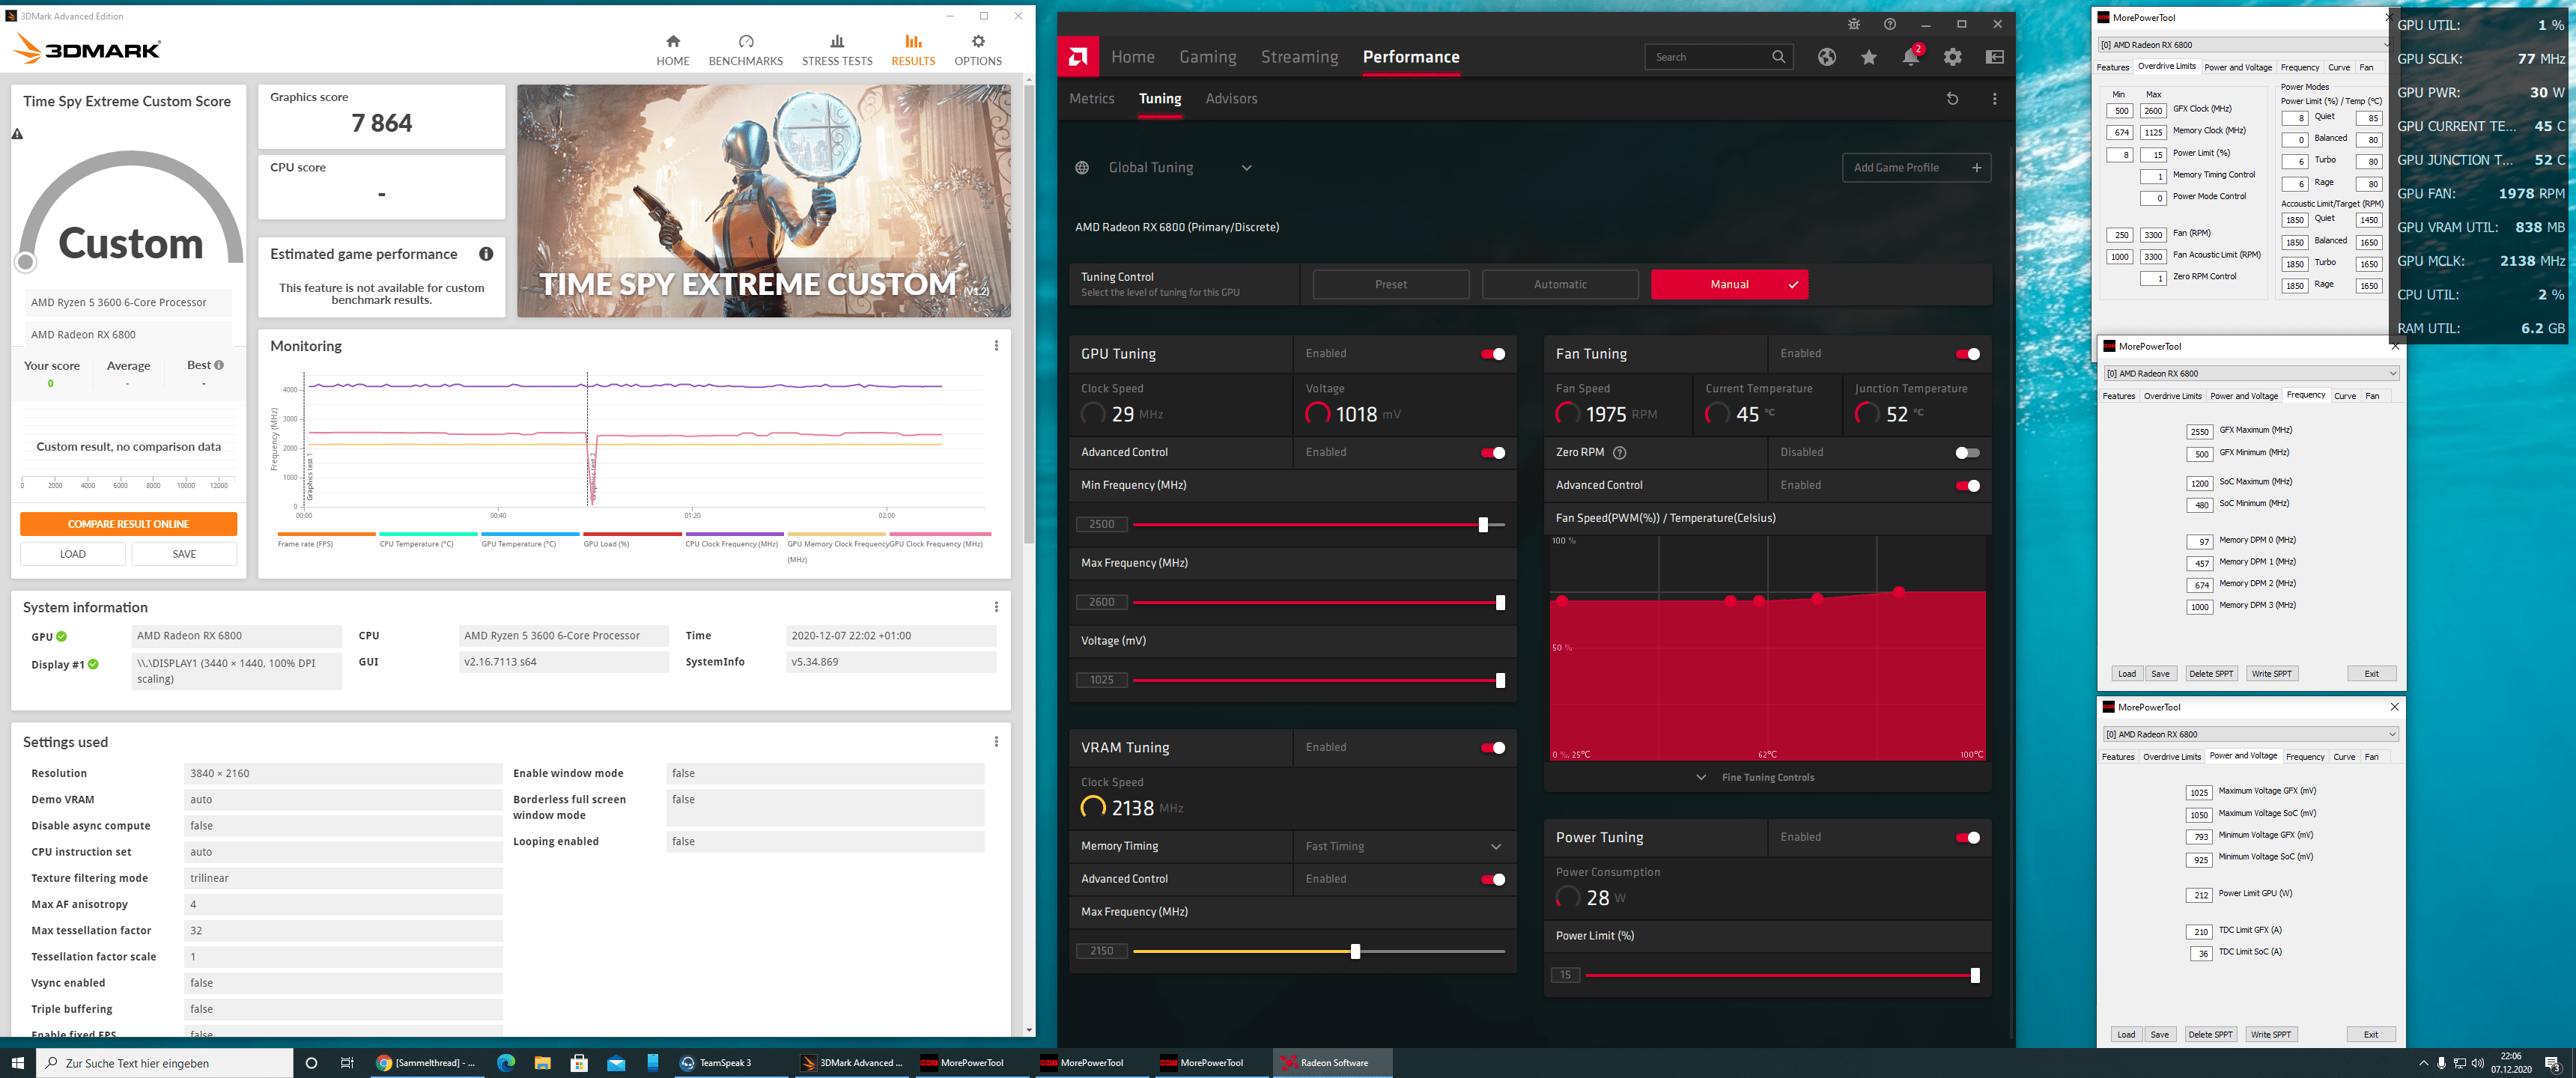
Task: Toggle VRAM Advanced Control switch
Action: pos(1493,880)
